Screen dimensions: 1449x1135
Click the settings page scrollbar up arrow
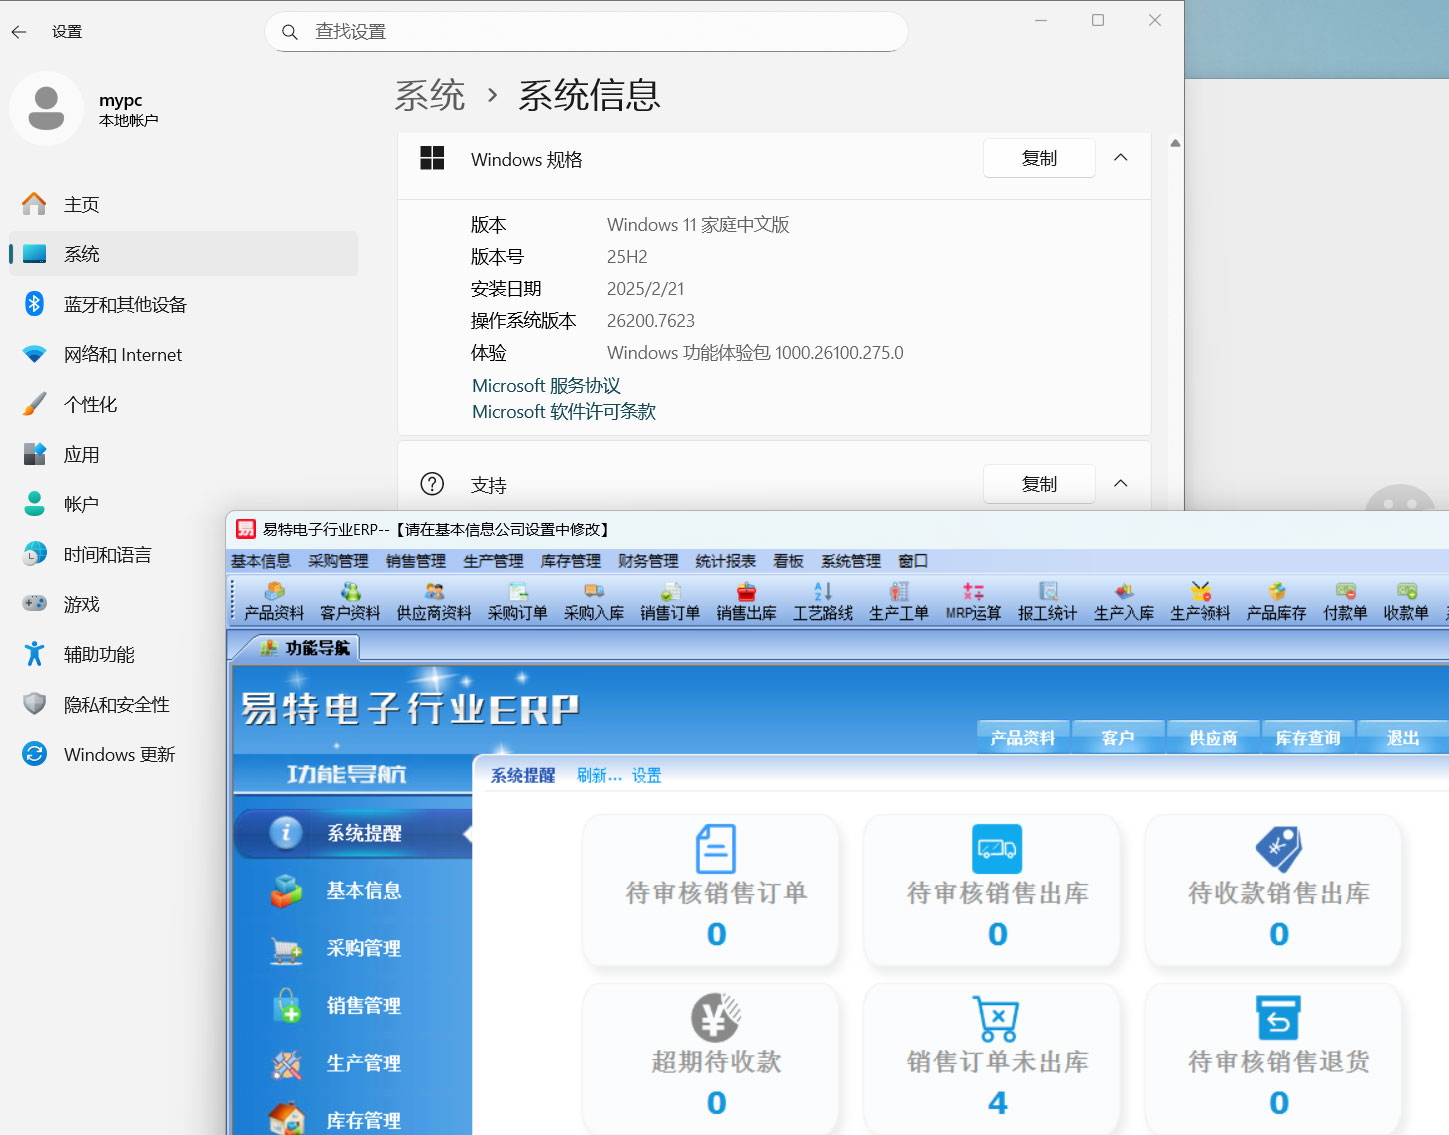click(1175, 144)
